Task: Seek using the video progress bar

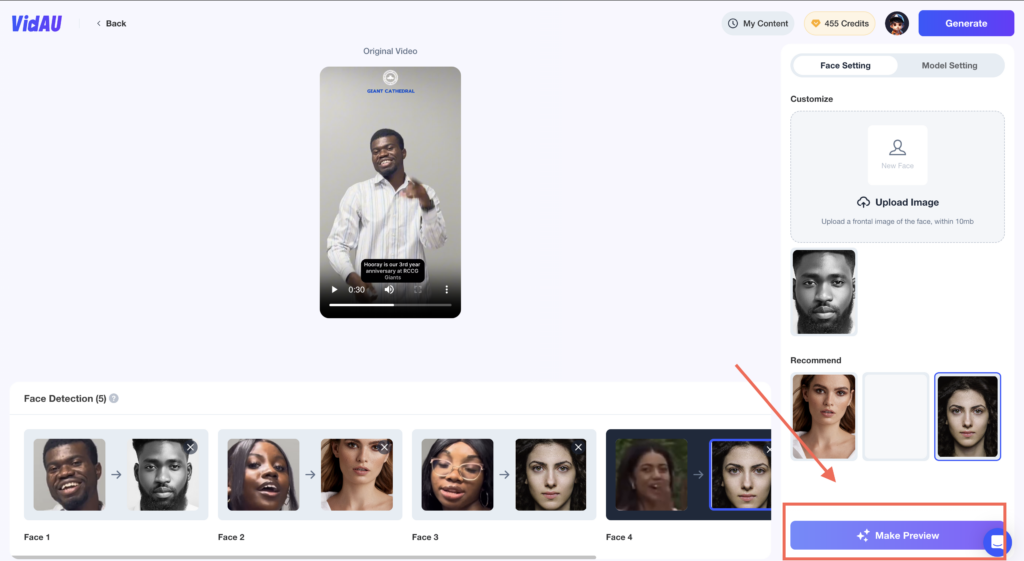Action: pos(390,305)
